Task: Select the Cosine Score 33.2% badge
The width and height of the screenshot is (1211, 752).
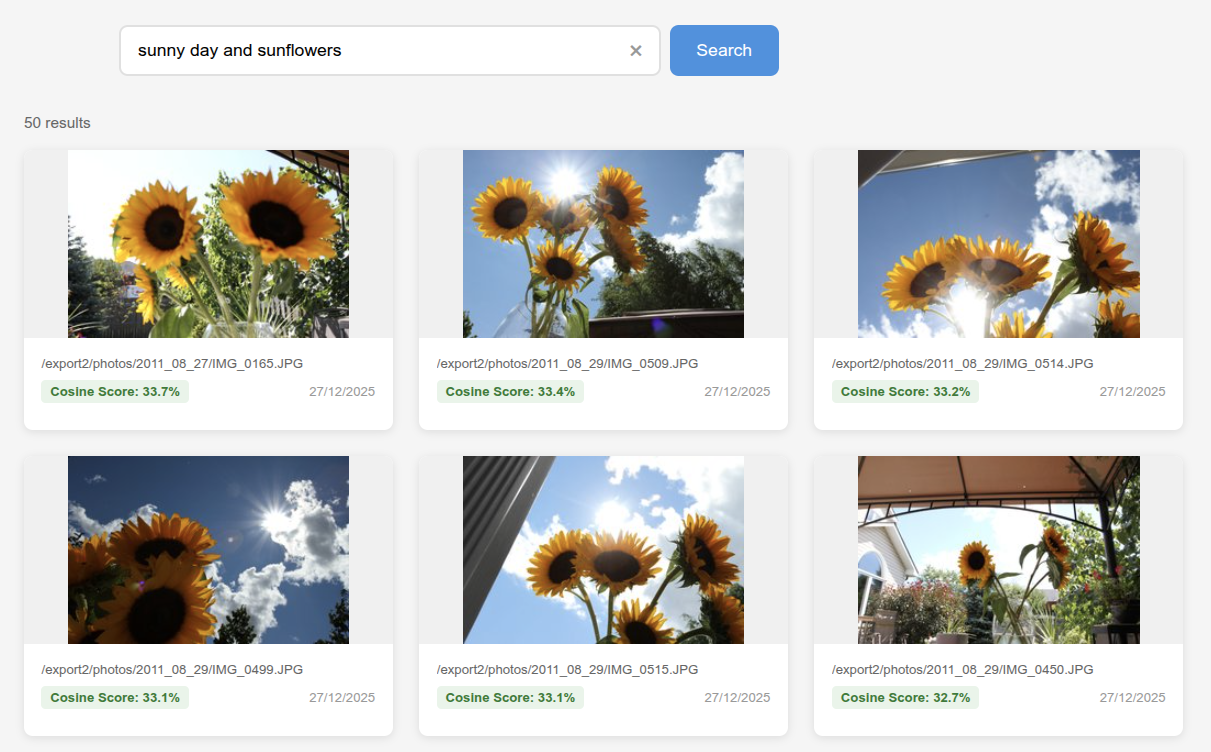Action: point(905,392)
